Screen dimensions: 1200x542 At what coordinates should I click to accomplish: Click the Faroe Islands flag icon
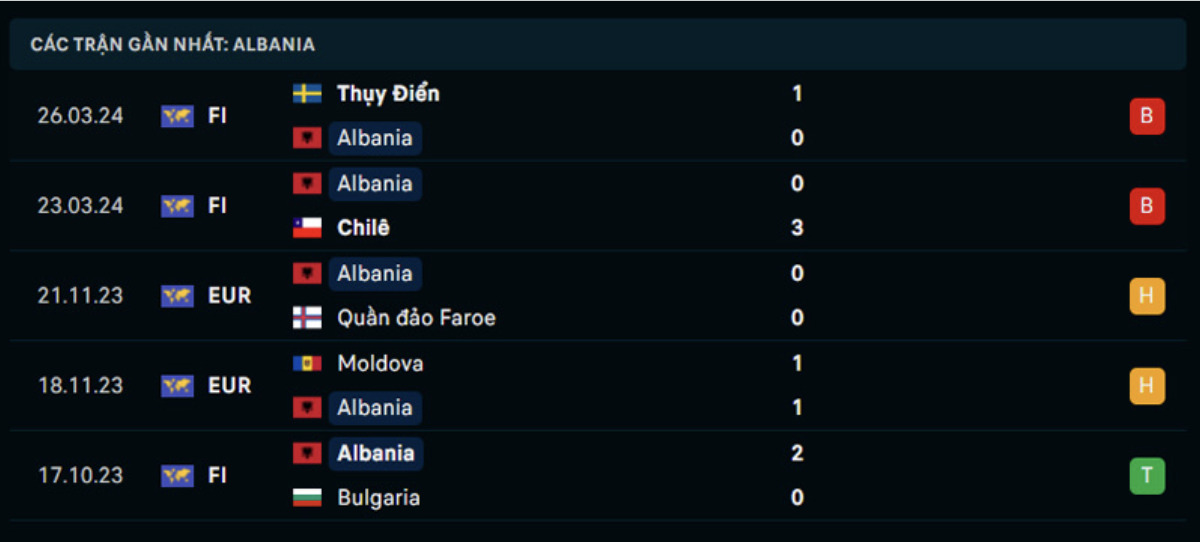(x=307, y=318)
